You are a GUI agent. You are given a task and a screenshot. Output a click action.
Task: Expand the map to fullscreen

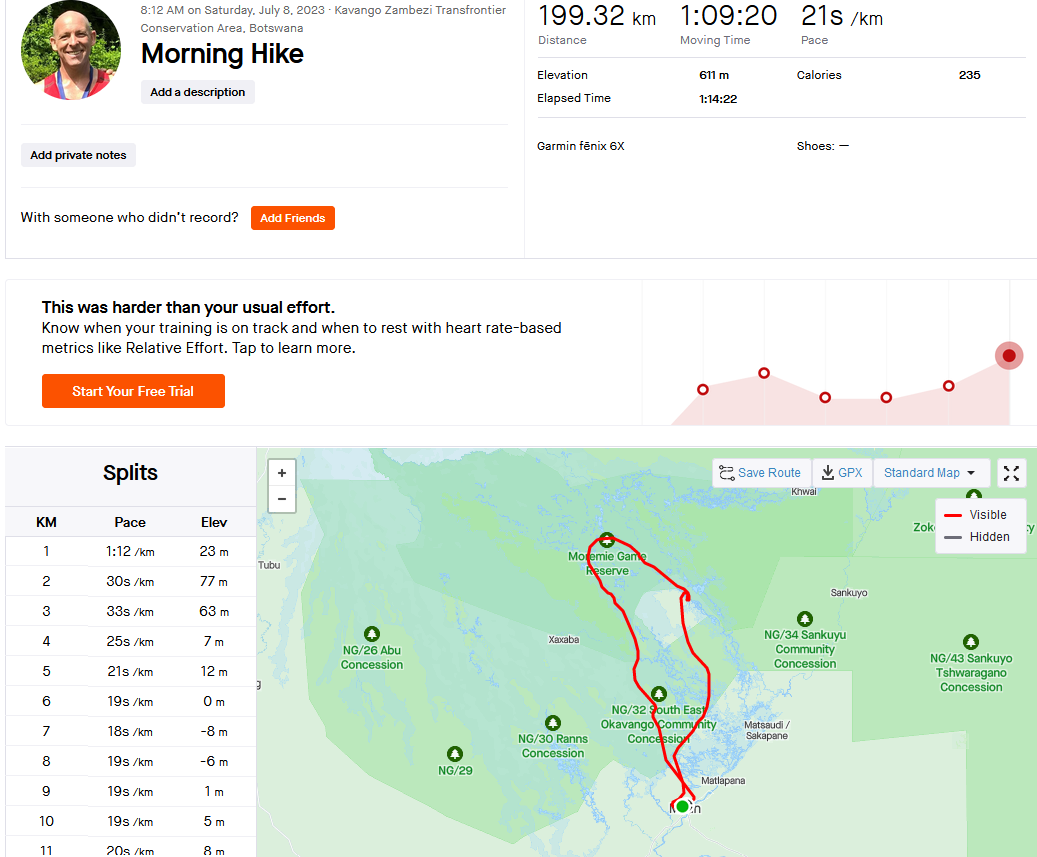tap(1011, 473)
